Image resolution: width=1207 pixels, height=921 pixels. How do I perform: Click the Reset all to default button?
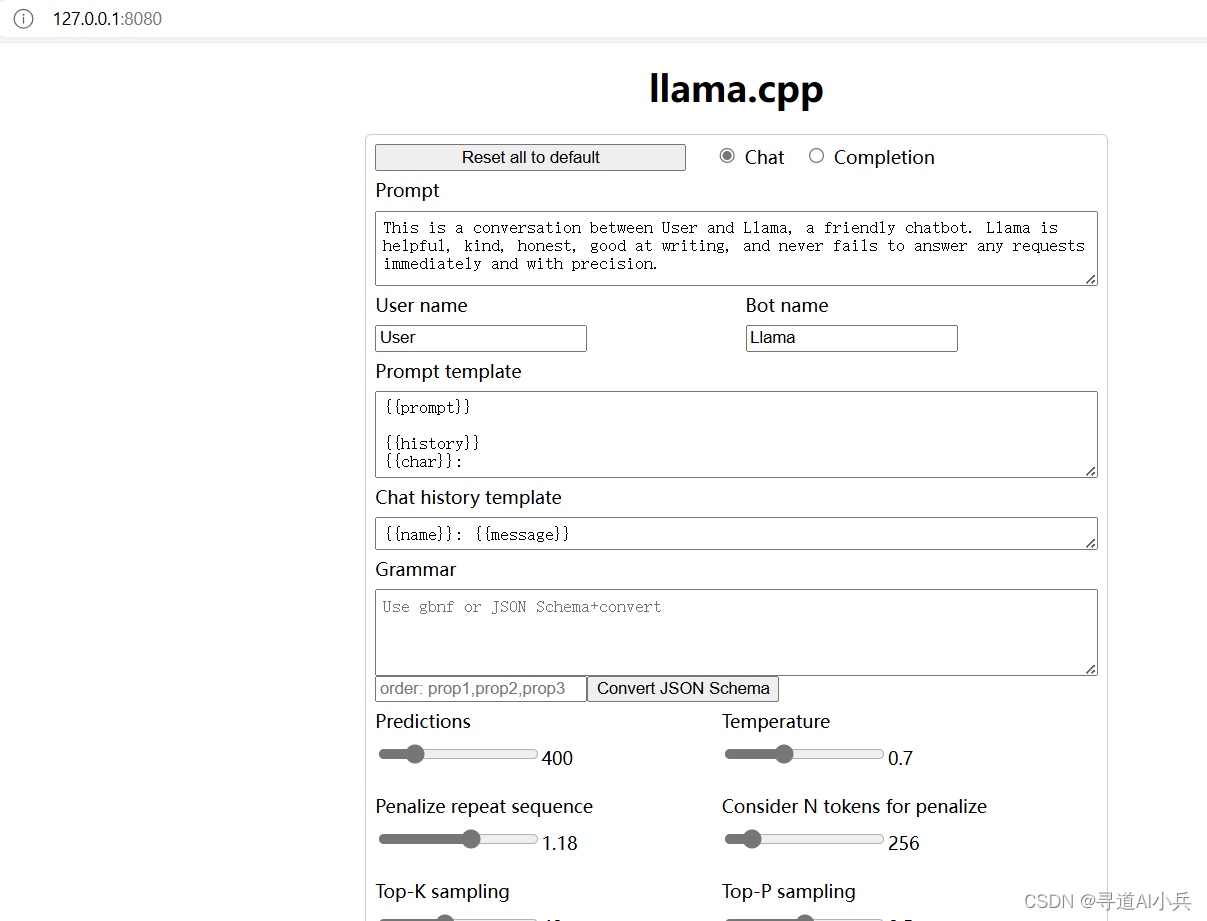point(530,157)
